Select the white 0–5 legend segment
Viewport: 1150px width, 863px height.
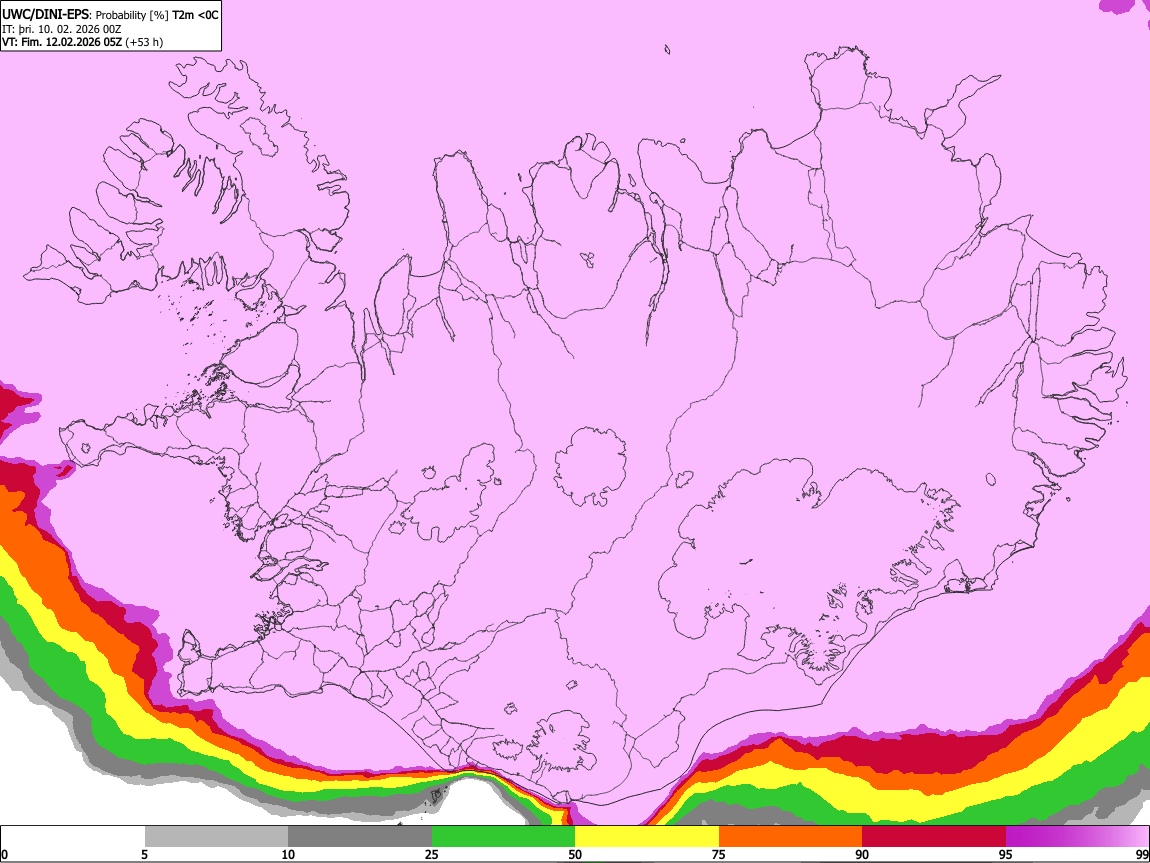73,837
